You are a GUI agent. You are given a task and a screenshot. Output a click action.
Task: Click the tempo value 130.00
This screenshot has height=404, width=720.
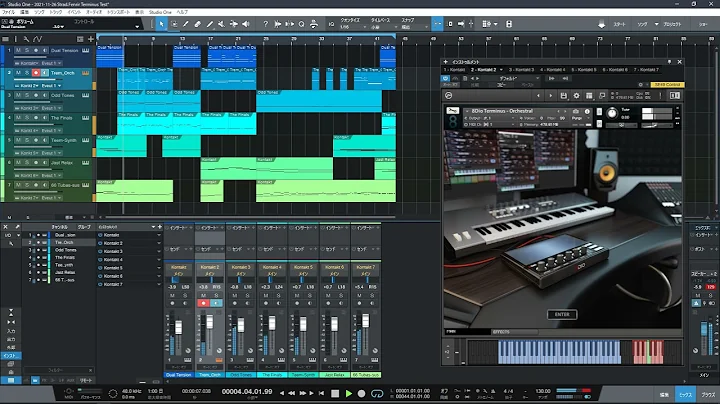[x=543, y=391]
